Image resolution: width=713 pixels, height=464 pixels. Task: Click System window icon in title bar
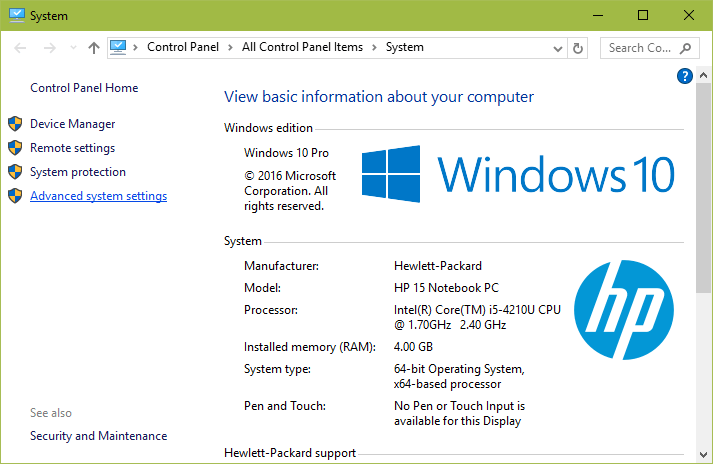pos(17,15)
